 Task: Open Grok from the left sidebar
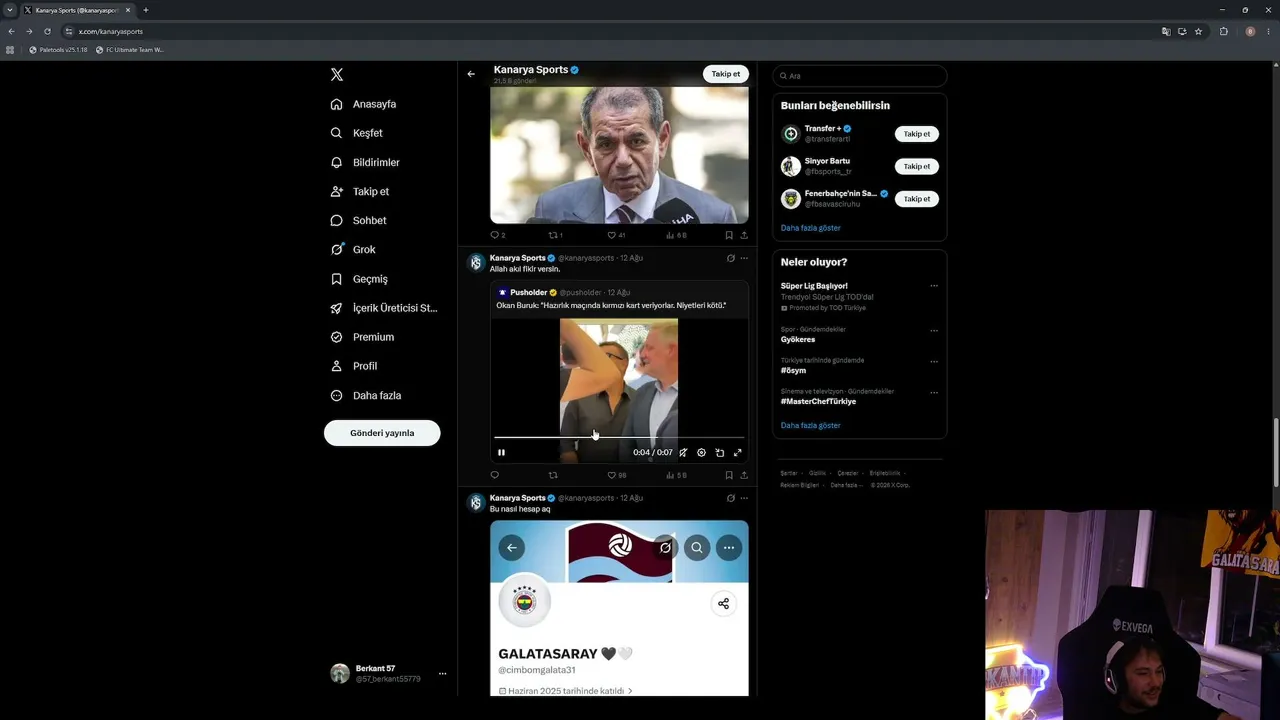click(353, 249)
